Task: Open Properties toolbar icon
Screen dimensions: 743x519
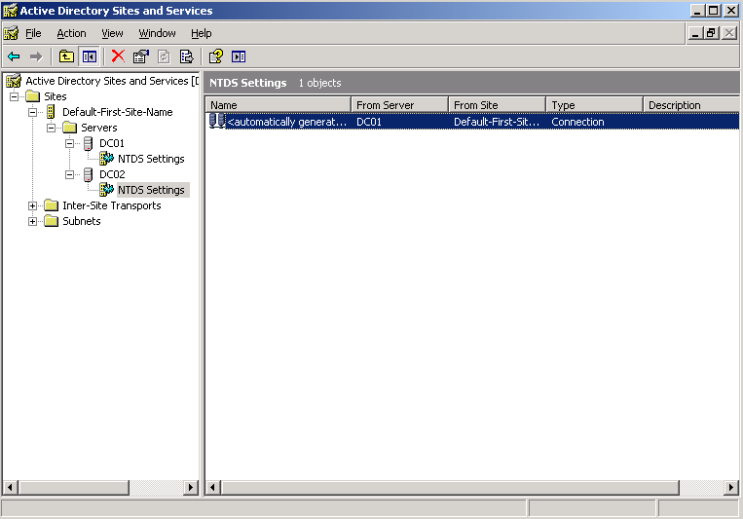Action: [141, 57]
